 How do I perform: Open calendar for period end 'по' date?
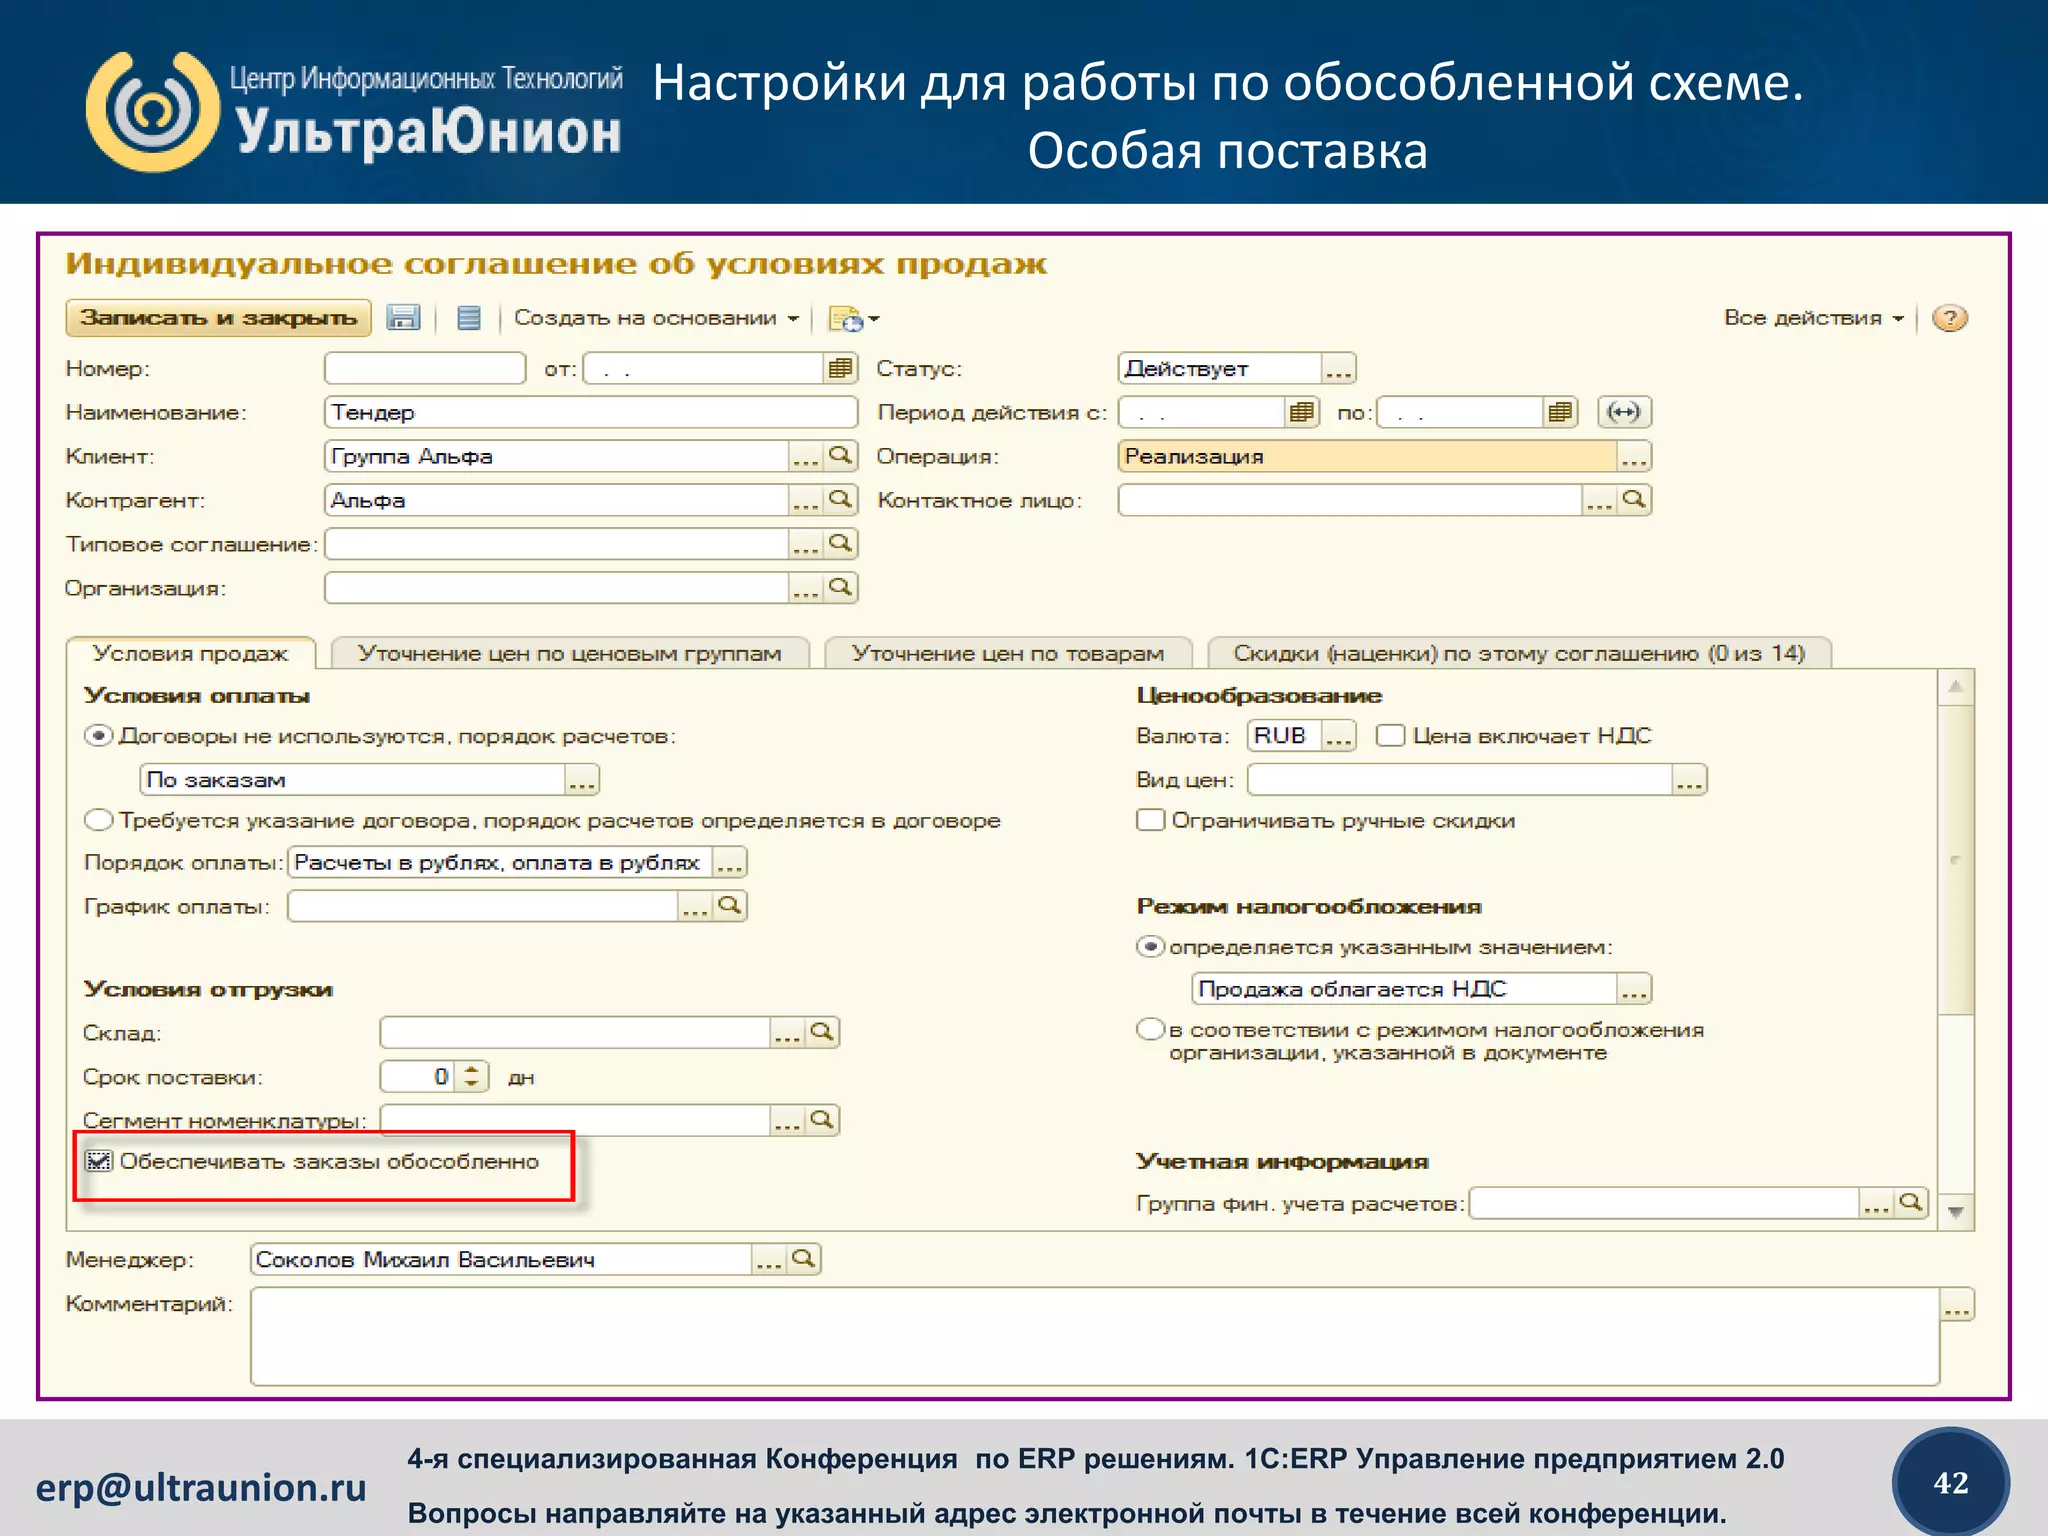(x=1560, y=412)
